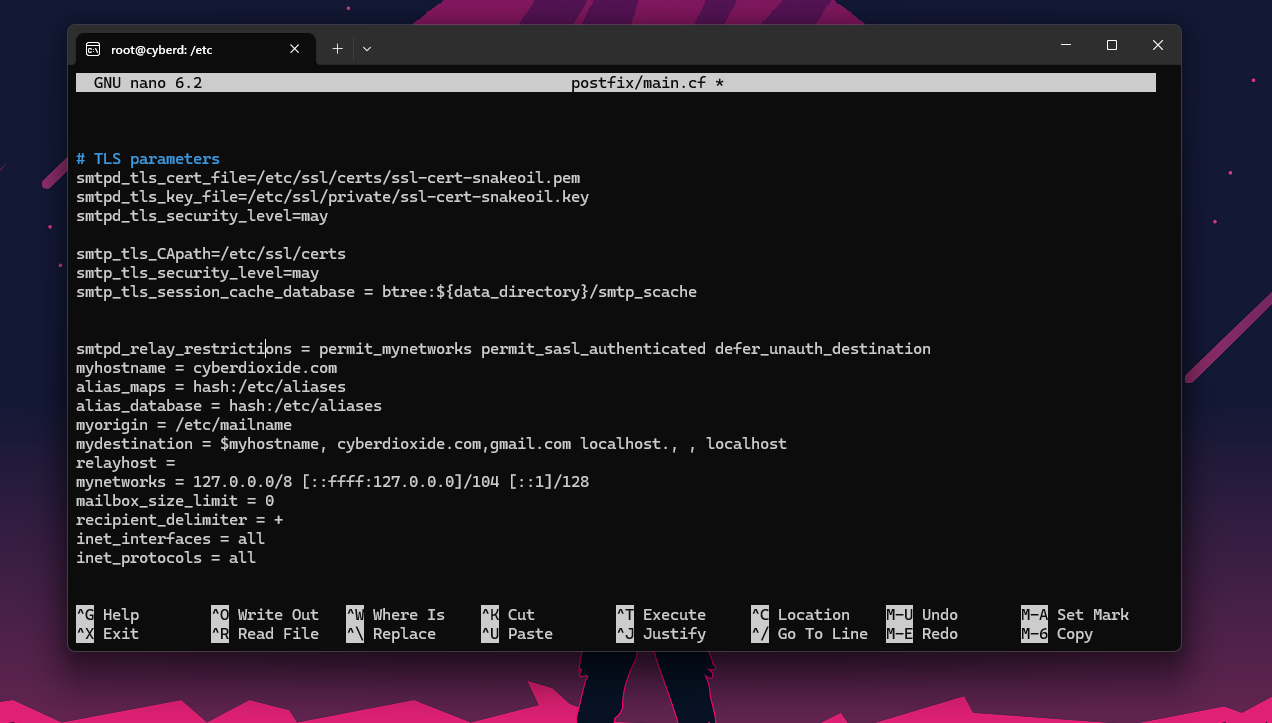Image resolution: width=1272 pixels, height=723 pixels.
Task: Click the alias_database line
Action: (229, 406)
